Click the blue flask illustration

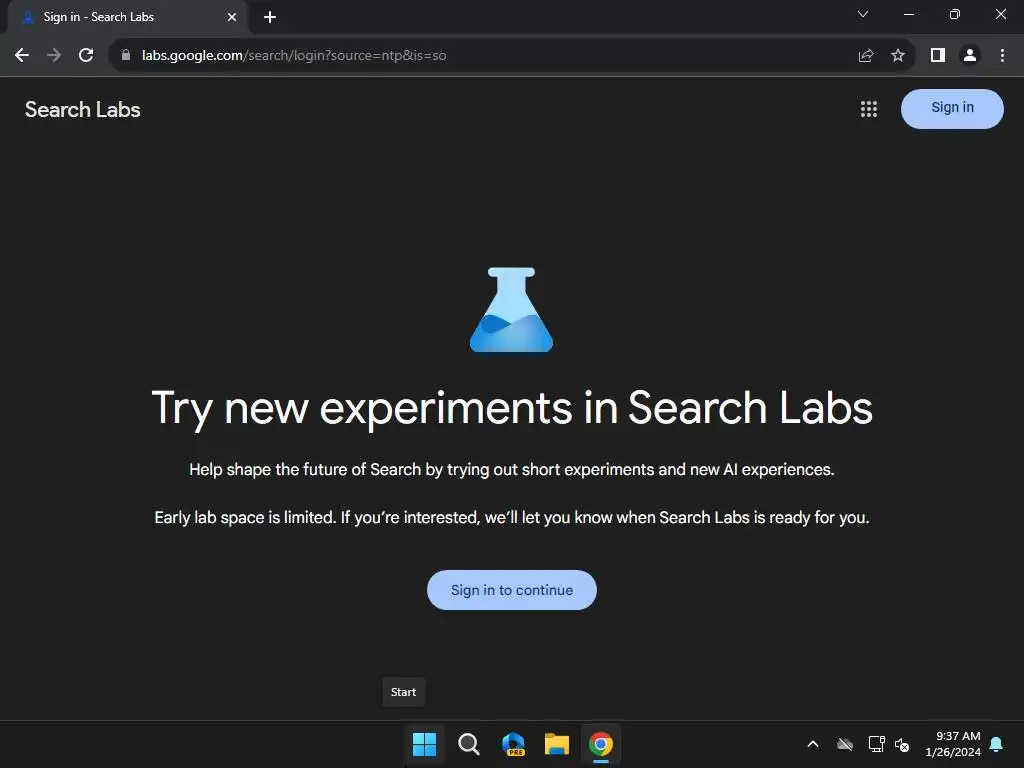click(x=511, y=310)
